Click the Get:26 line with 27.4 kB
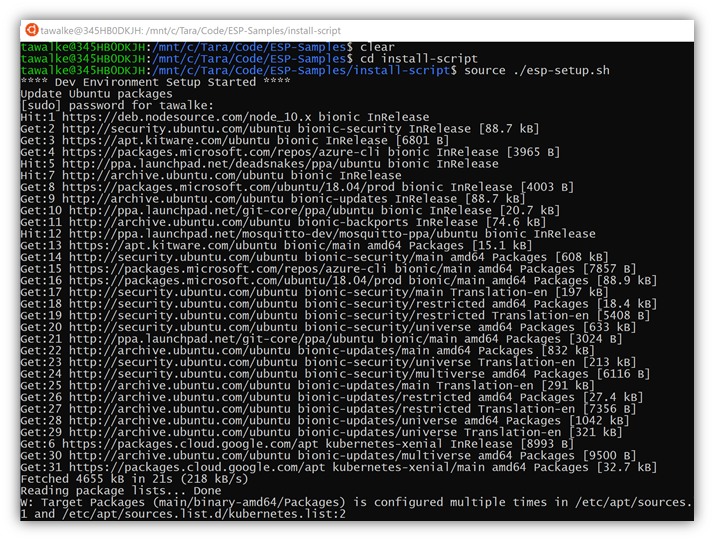Screen dimensions: 714x541 pos(332,398)
